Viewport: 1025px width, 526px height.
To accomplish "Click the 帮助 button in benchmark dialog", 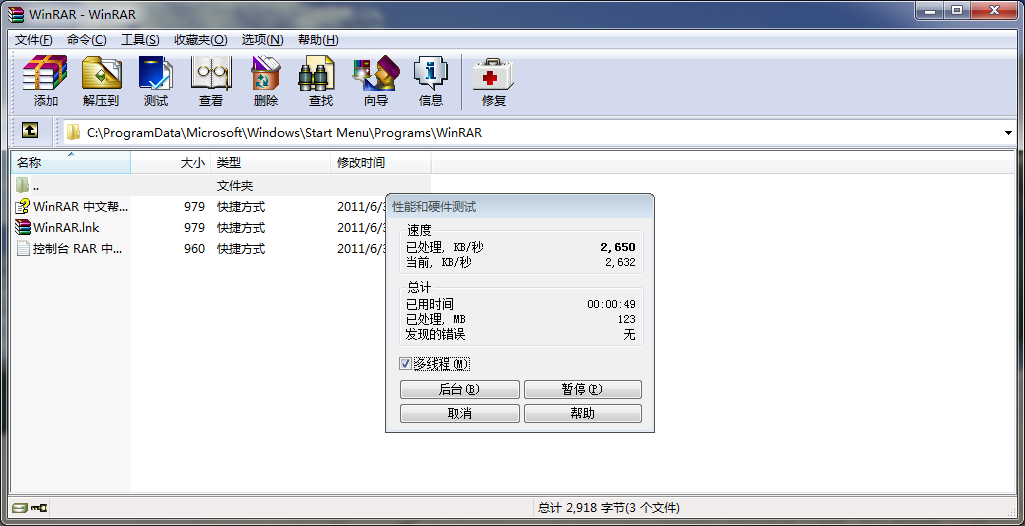I will tap(582, 414).
